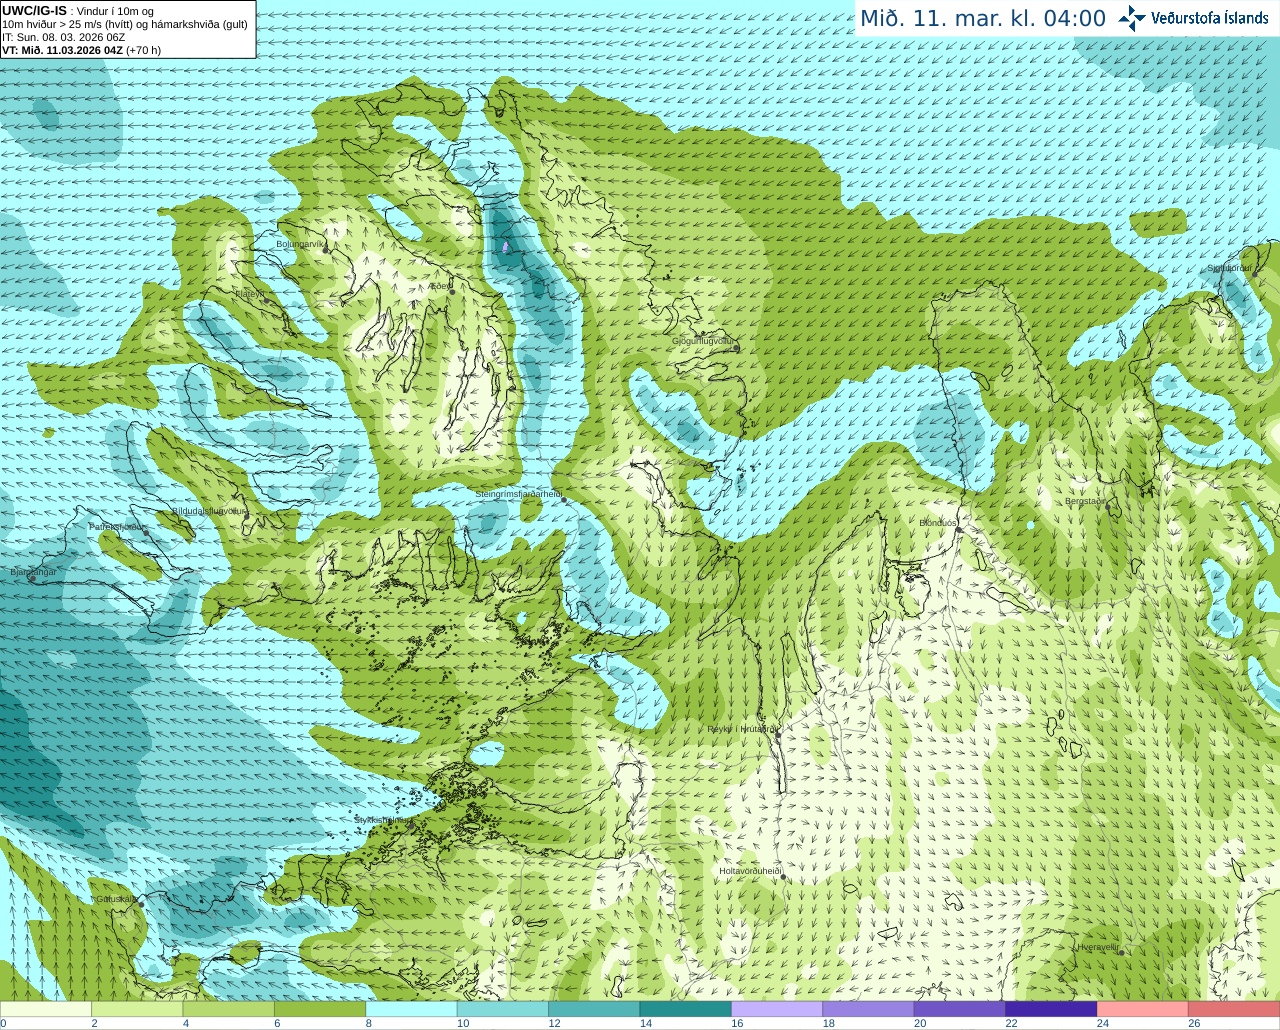
Task: Click the Bjargtangar station label
Action: point(33,572)
